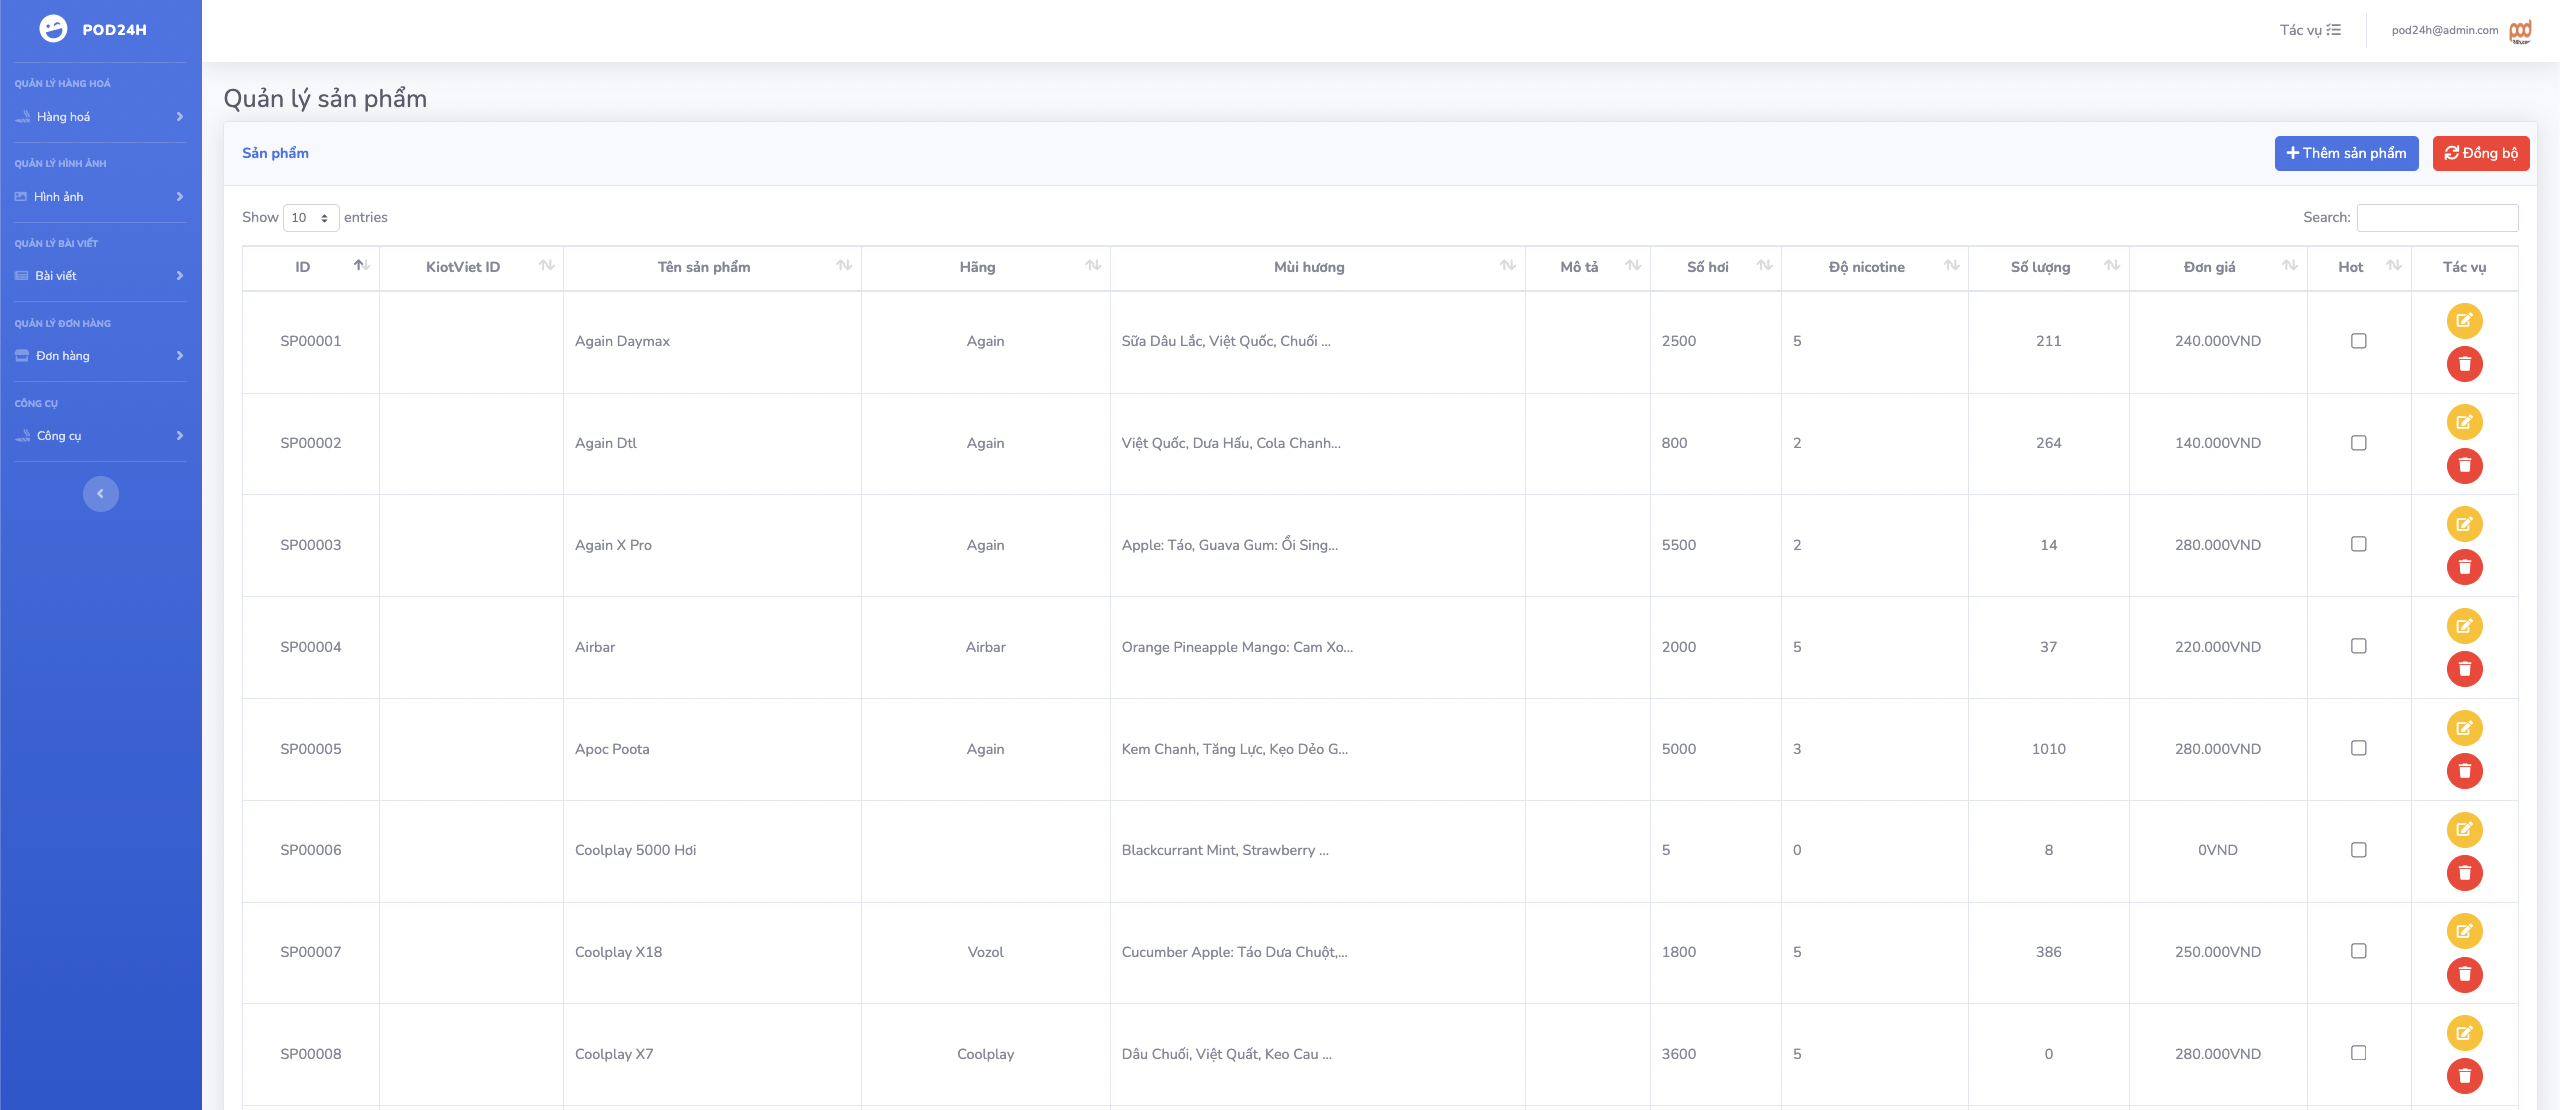Delete product SP00002 Again Dtl
The height and width of the screenshot is (1110, 2560).
[2464, 465]
